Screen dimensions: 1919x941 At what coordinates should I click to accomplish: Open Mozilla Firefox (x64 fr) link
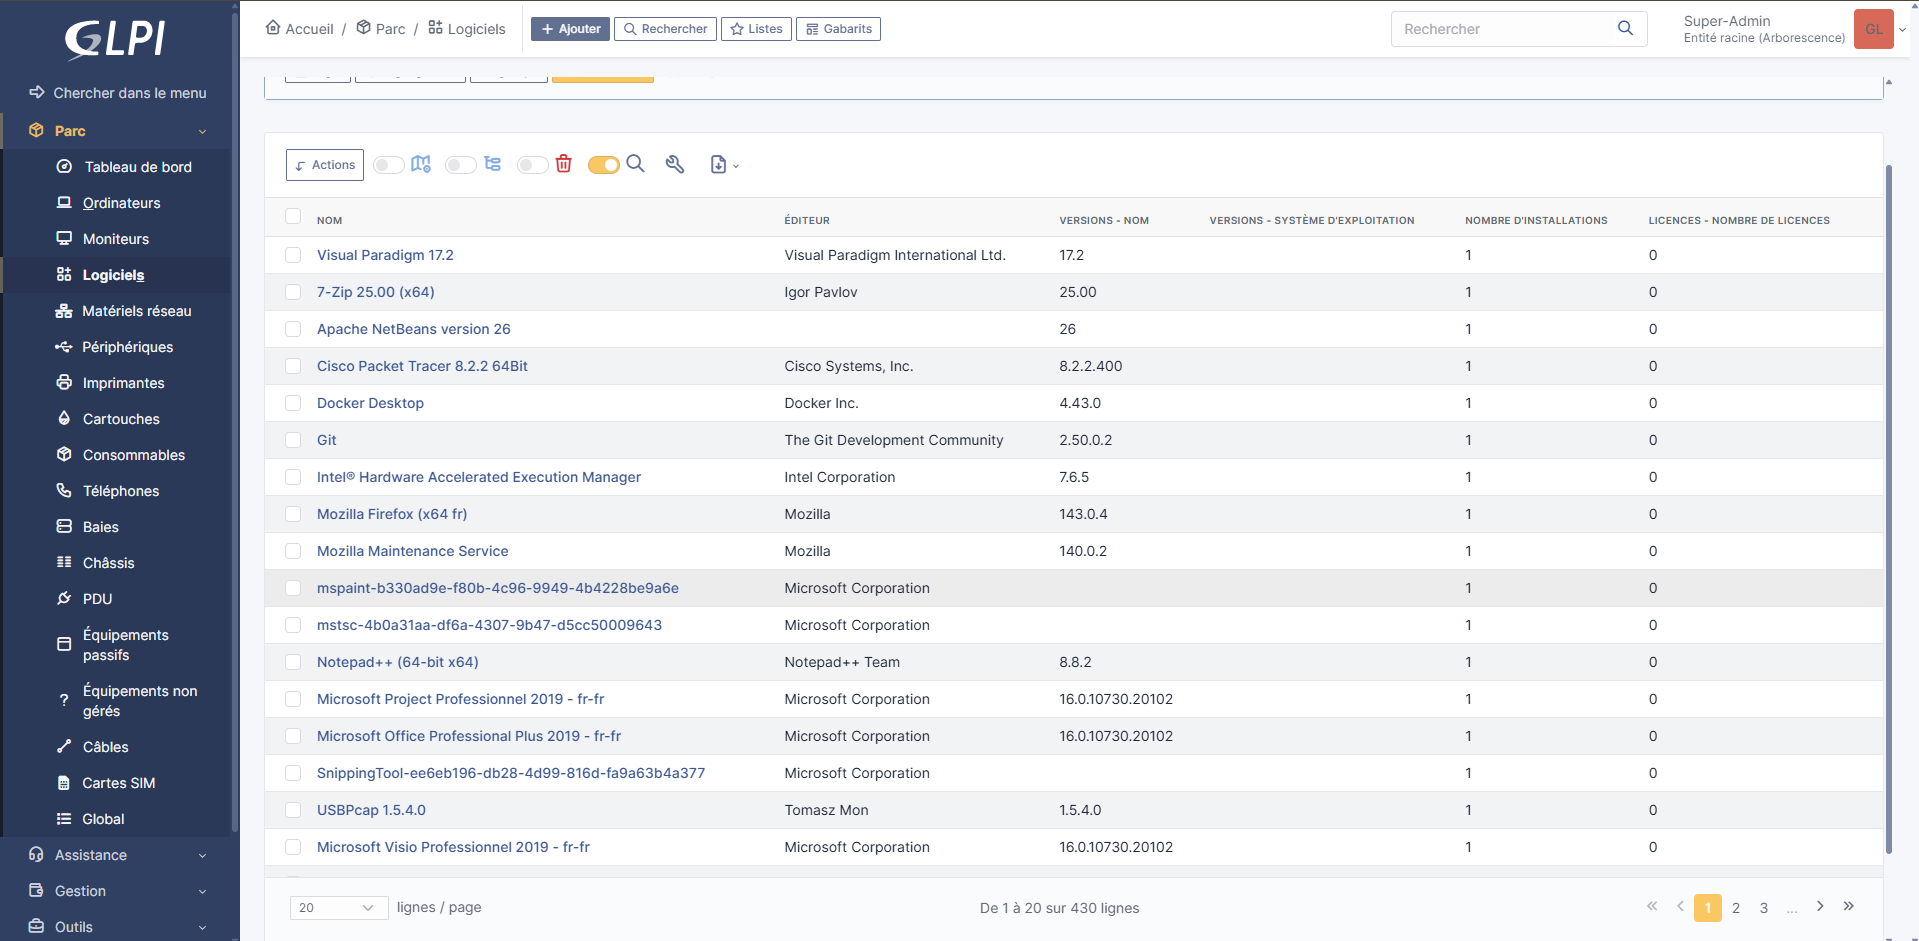pos(392,514)
